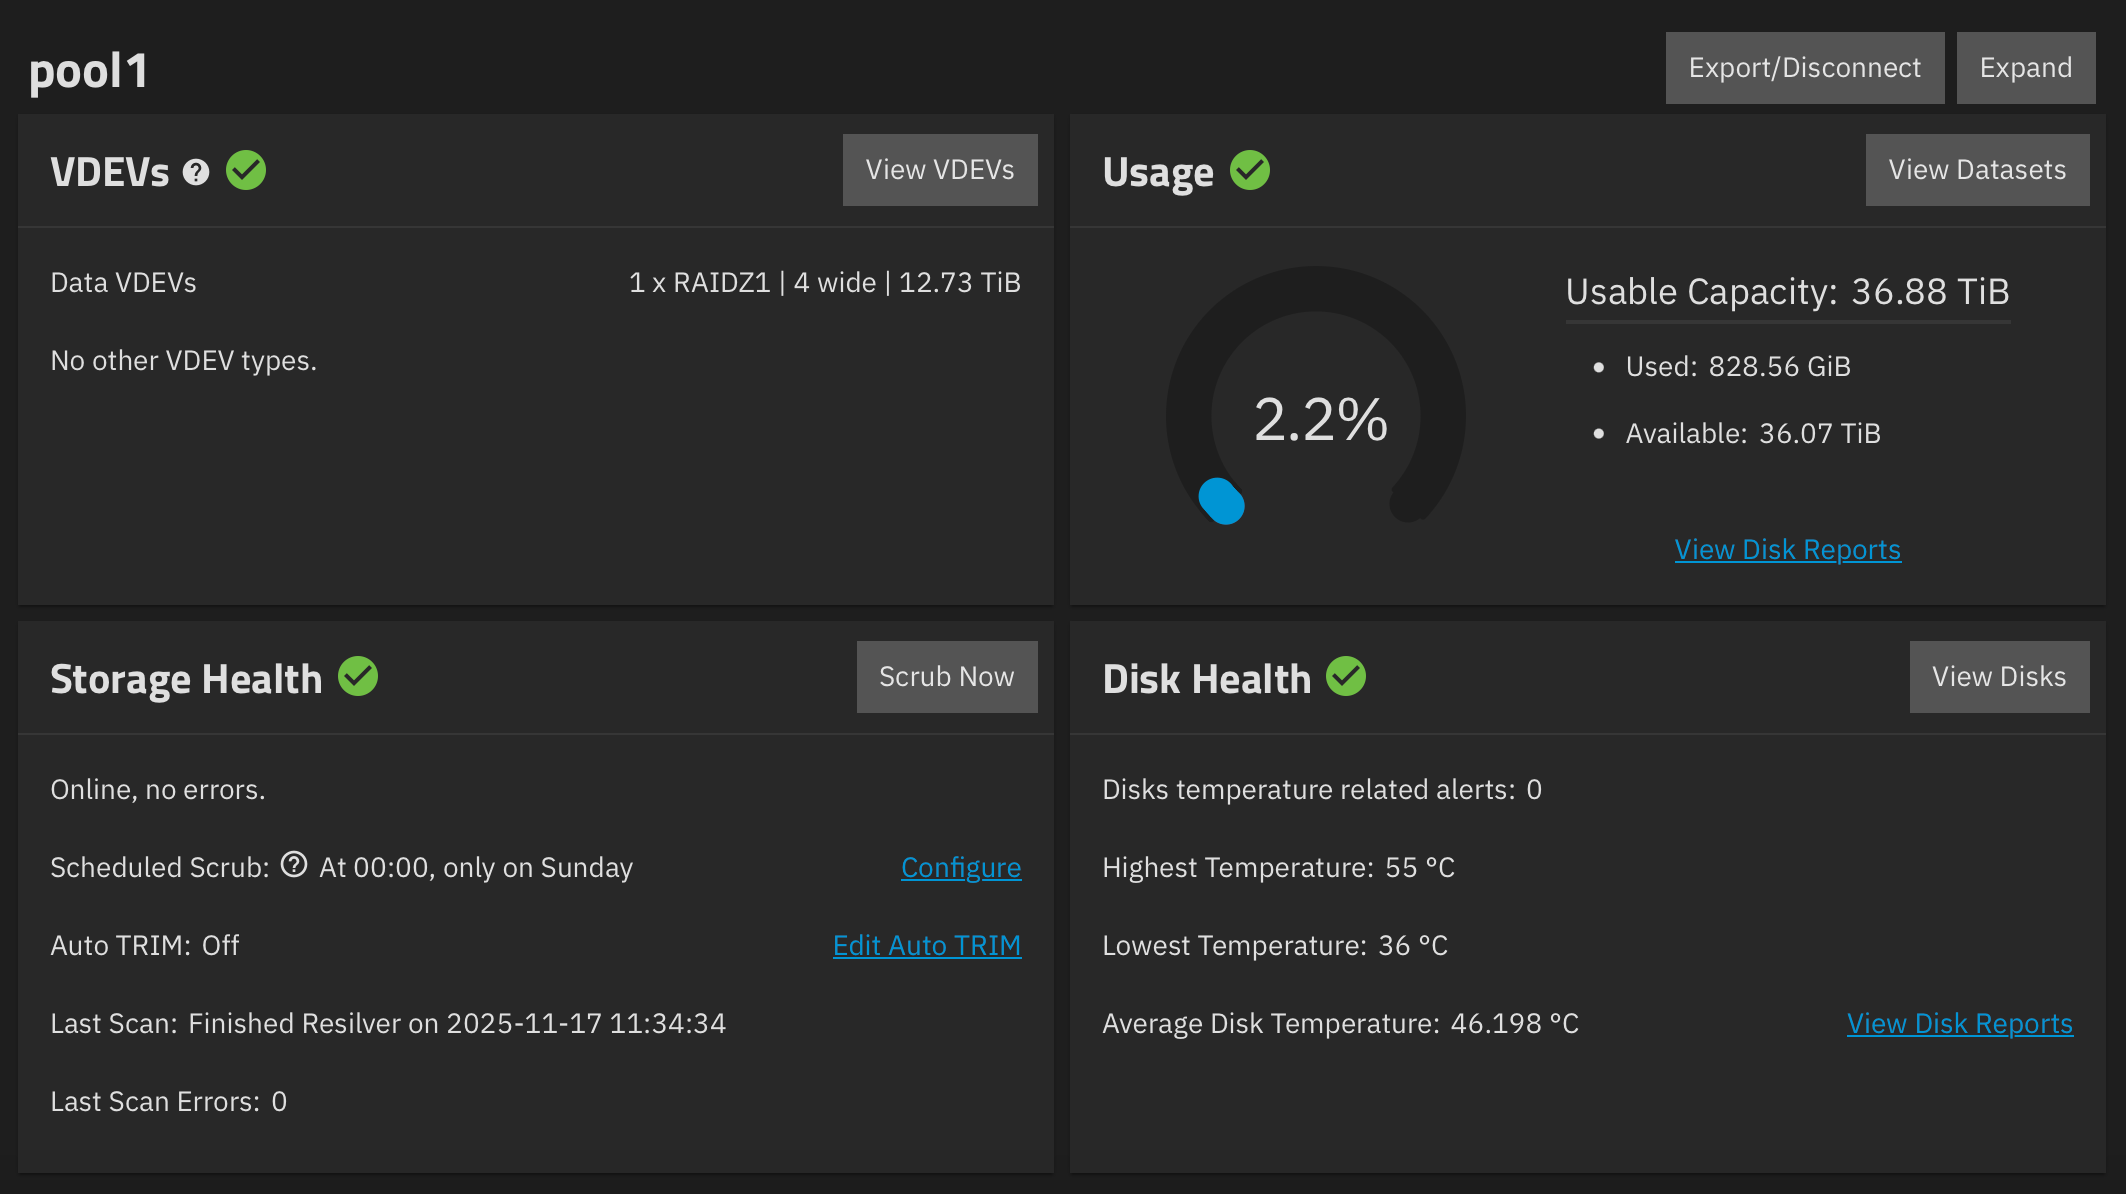Export or disconnect pool1
This screenshot has height=1194, width=2126.
click(1804, 67)
